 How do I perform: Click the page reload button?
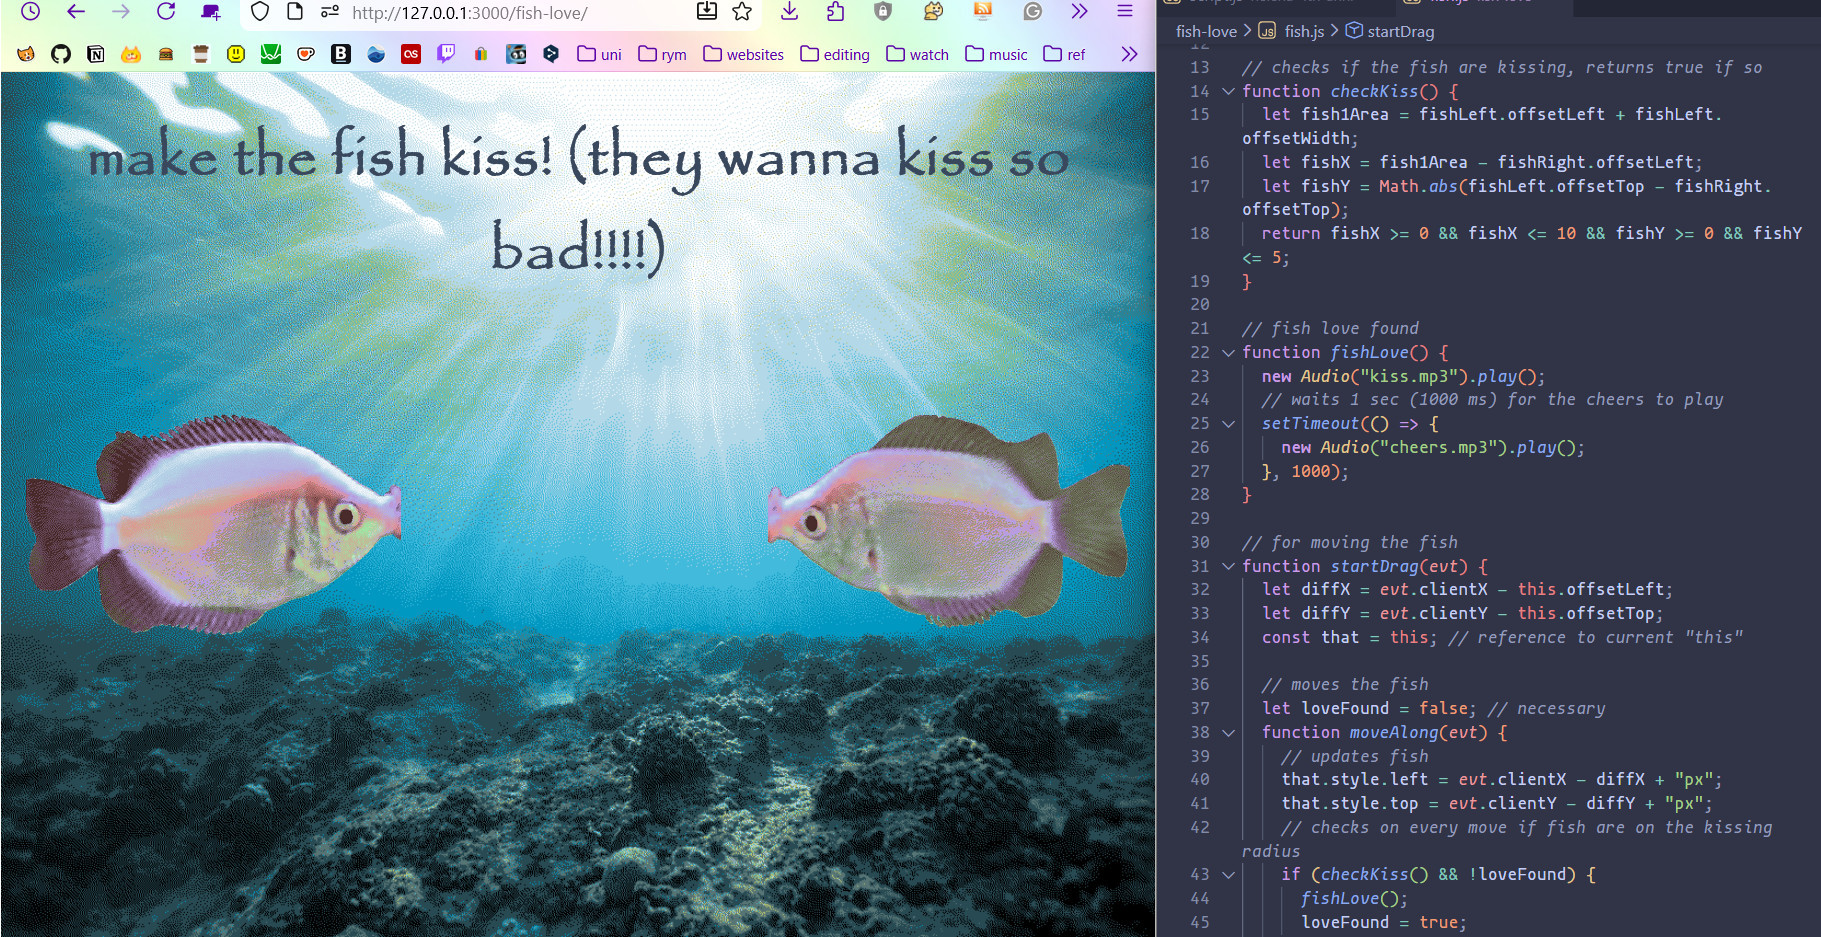click(x=166, y=13)
